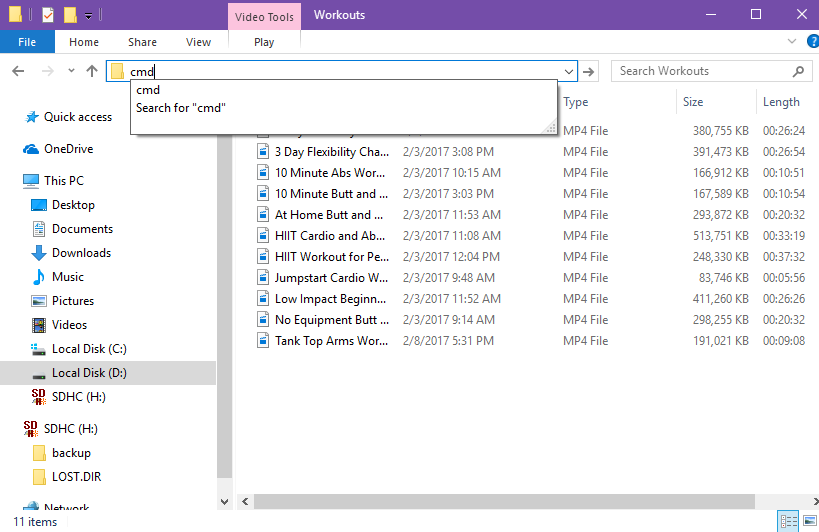The width and height of the screenshot is (819, 532).
Task: Switch to the Share ribbon tab
Action: point(142,42)
